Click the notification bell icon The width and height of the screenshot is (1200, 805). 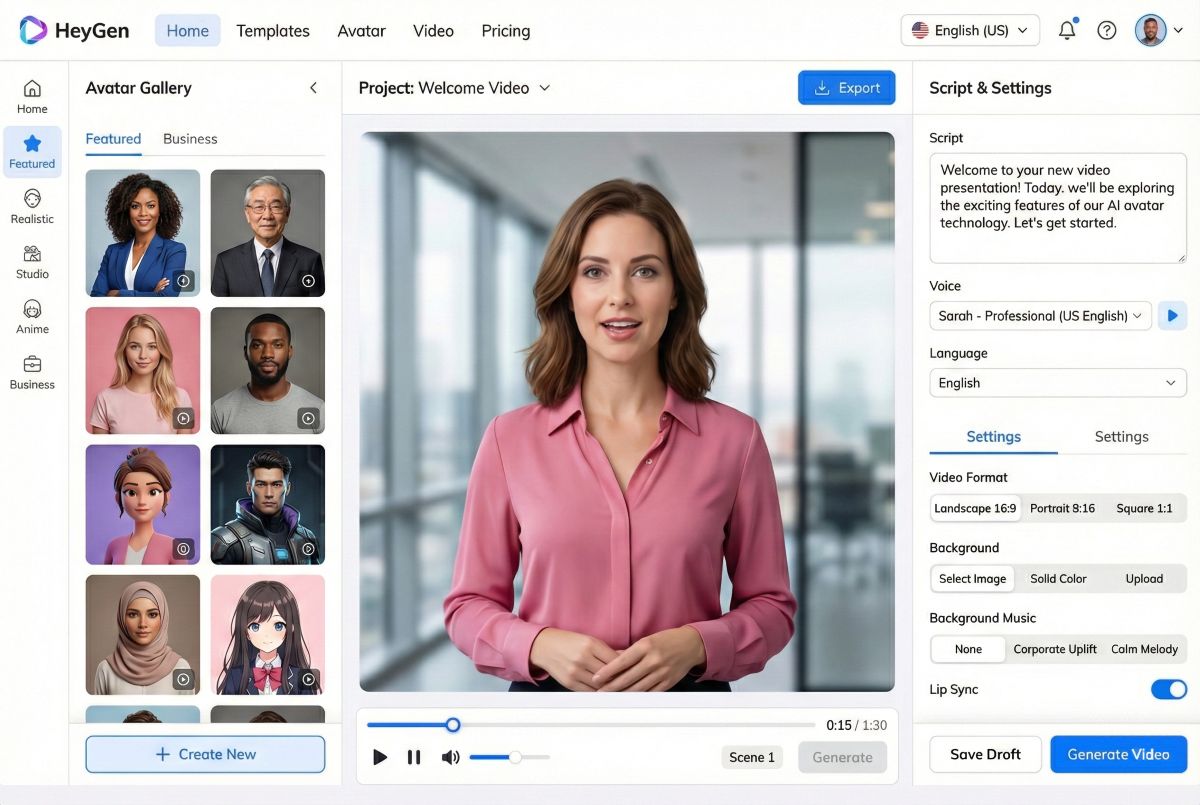(x=1066, y=30)
